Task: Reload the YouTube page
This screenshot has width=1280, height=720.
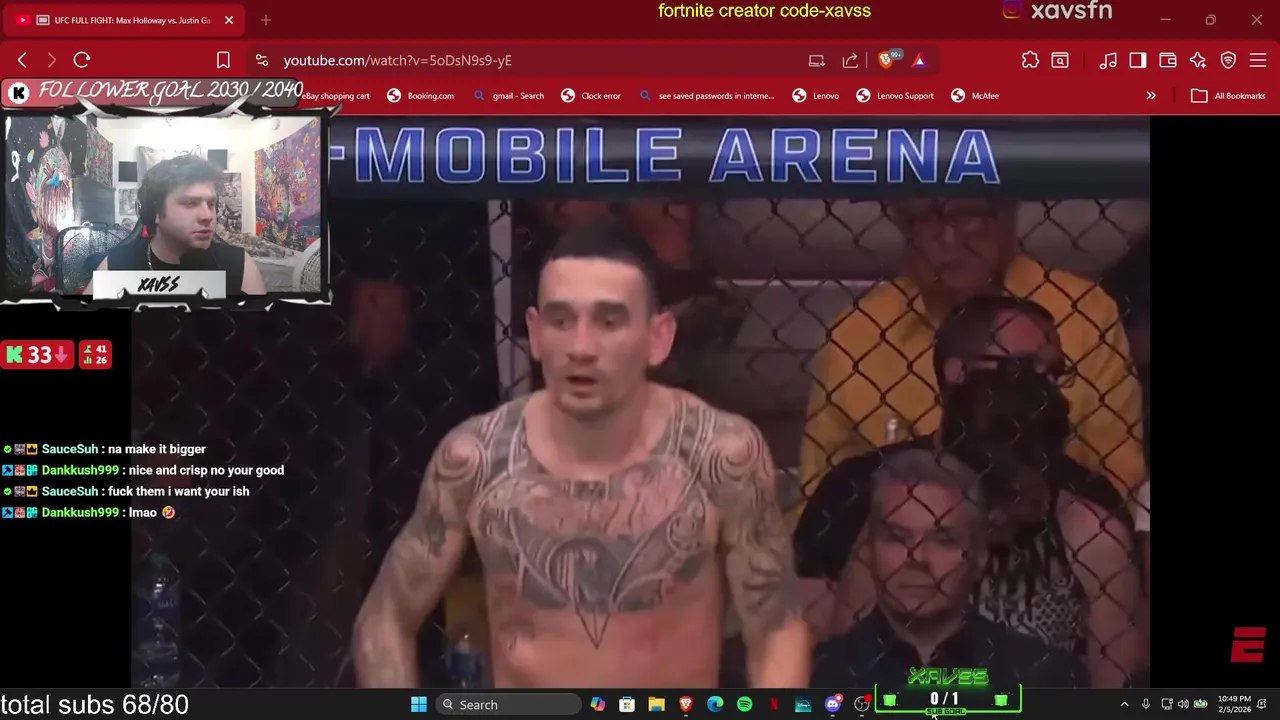Action: pyautogui.click(x=82, y=60)
